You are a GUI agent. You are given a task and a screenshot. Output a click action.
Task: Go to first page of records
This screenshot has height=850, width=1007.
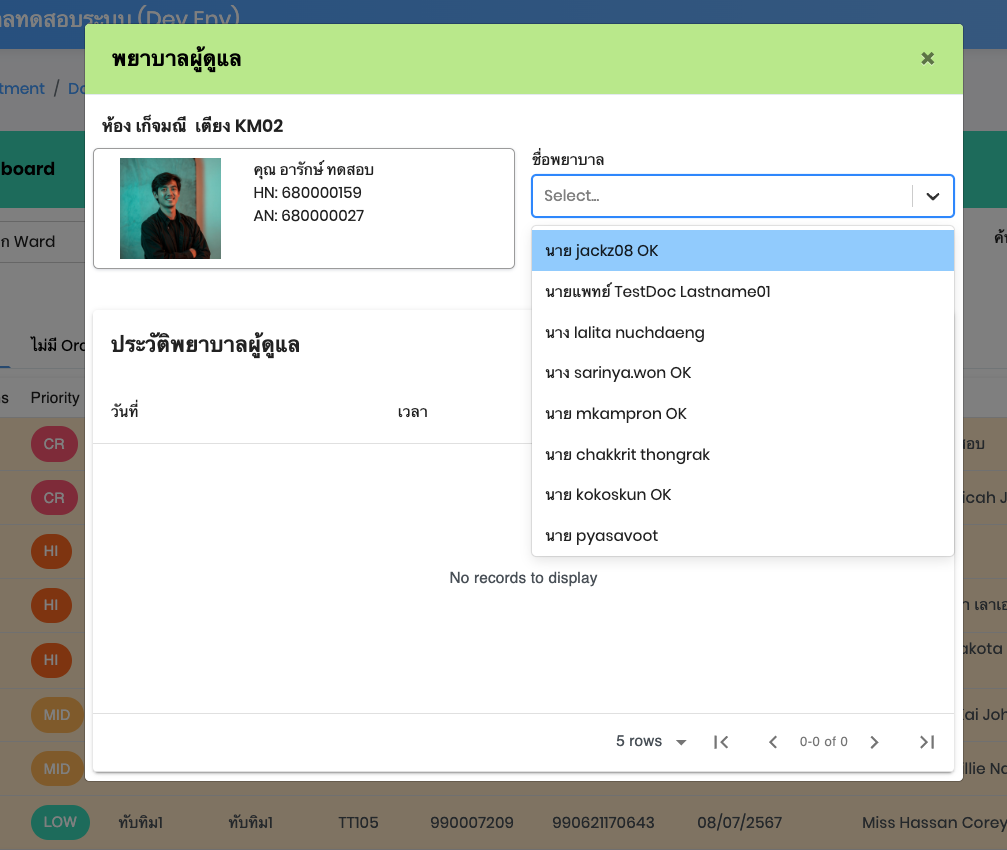pyautogui.click(x=721, y=742)
